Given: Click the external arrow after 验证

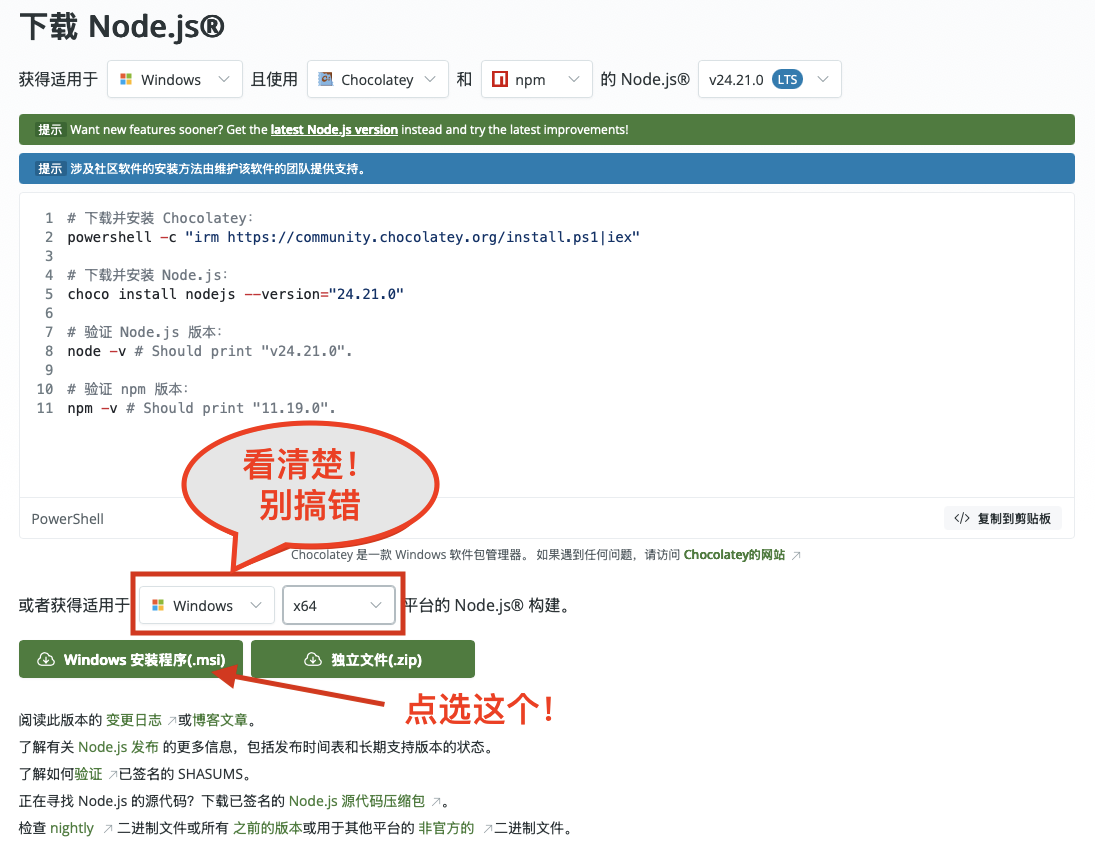Looking at the screenshot, I should 112,775.
